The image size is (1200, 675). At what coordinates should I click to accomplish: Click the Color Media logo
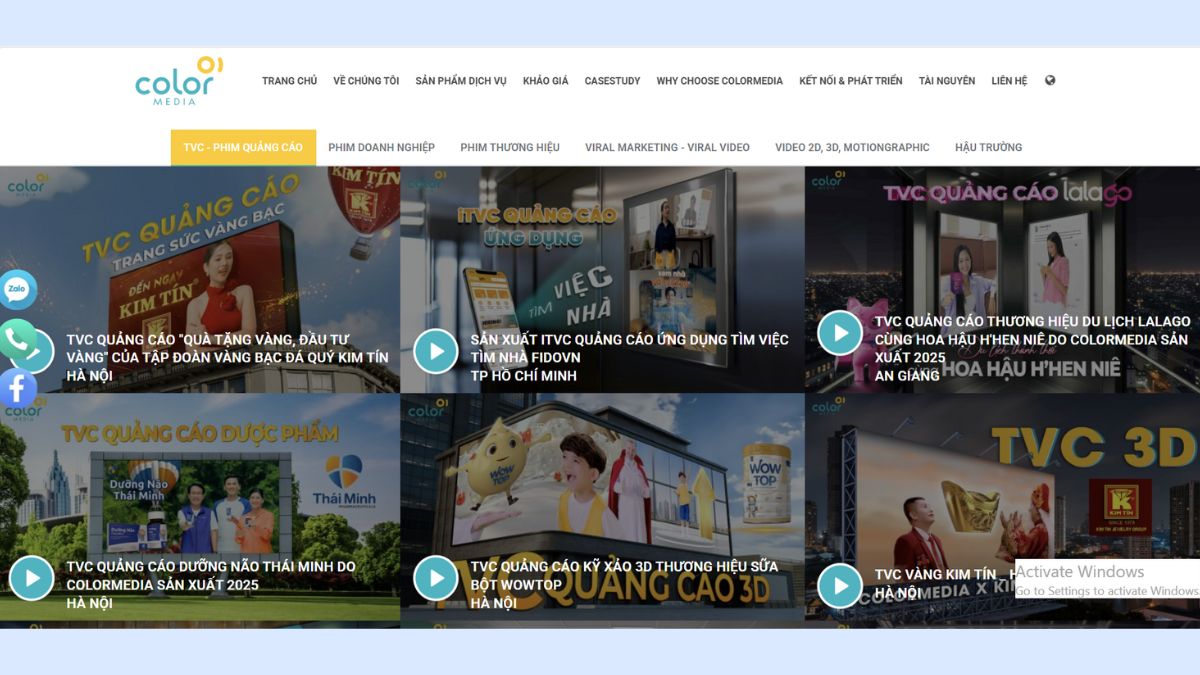pyautogui.click(x=179, y=81)
